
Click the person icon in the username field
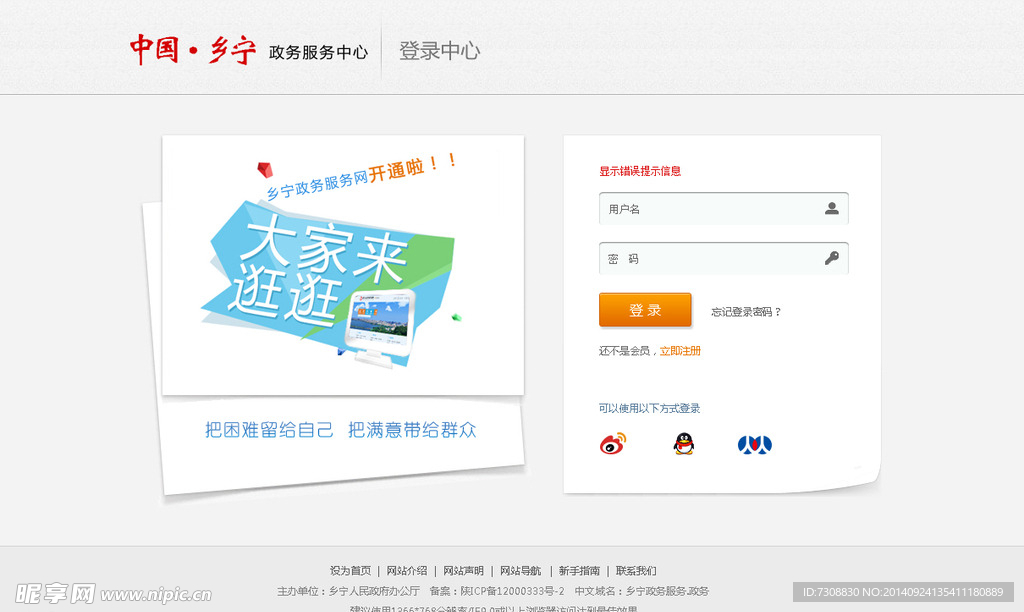coord(831,208)
